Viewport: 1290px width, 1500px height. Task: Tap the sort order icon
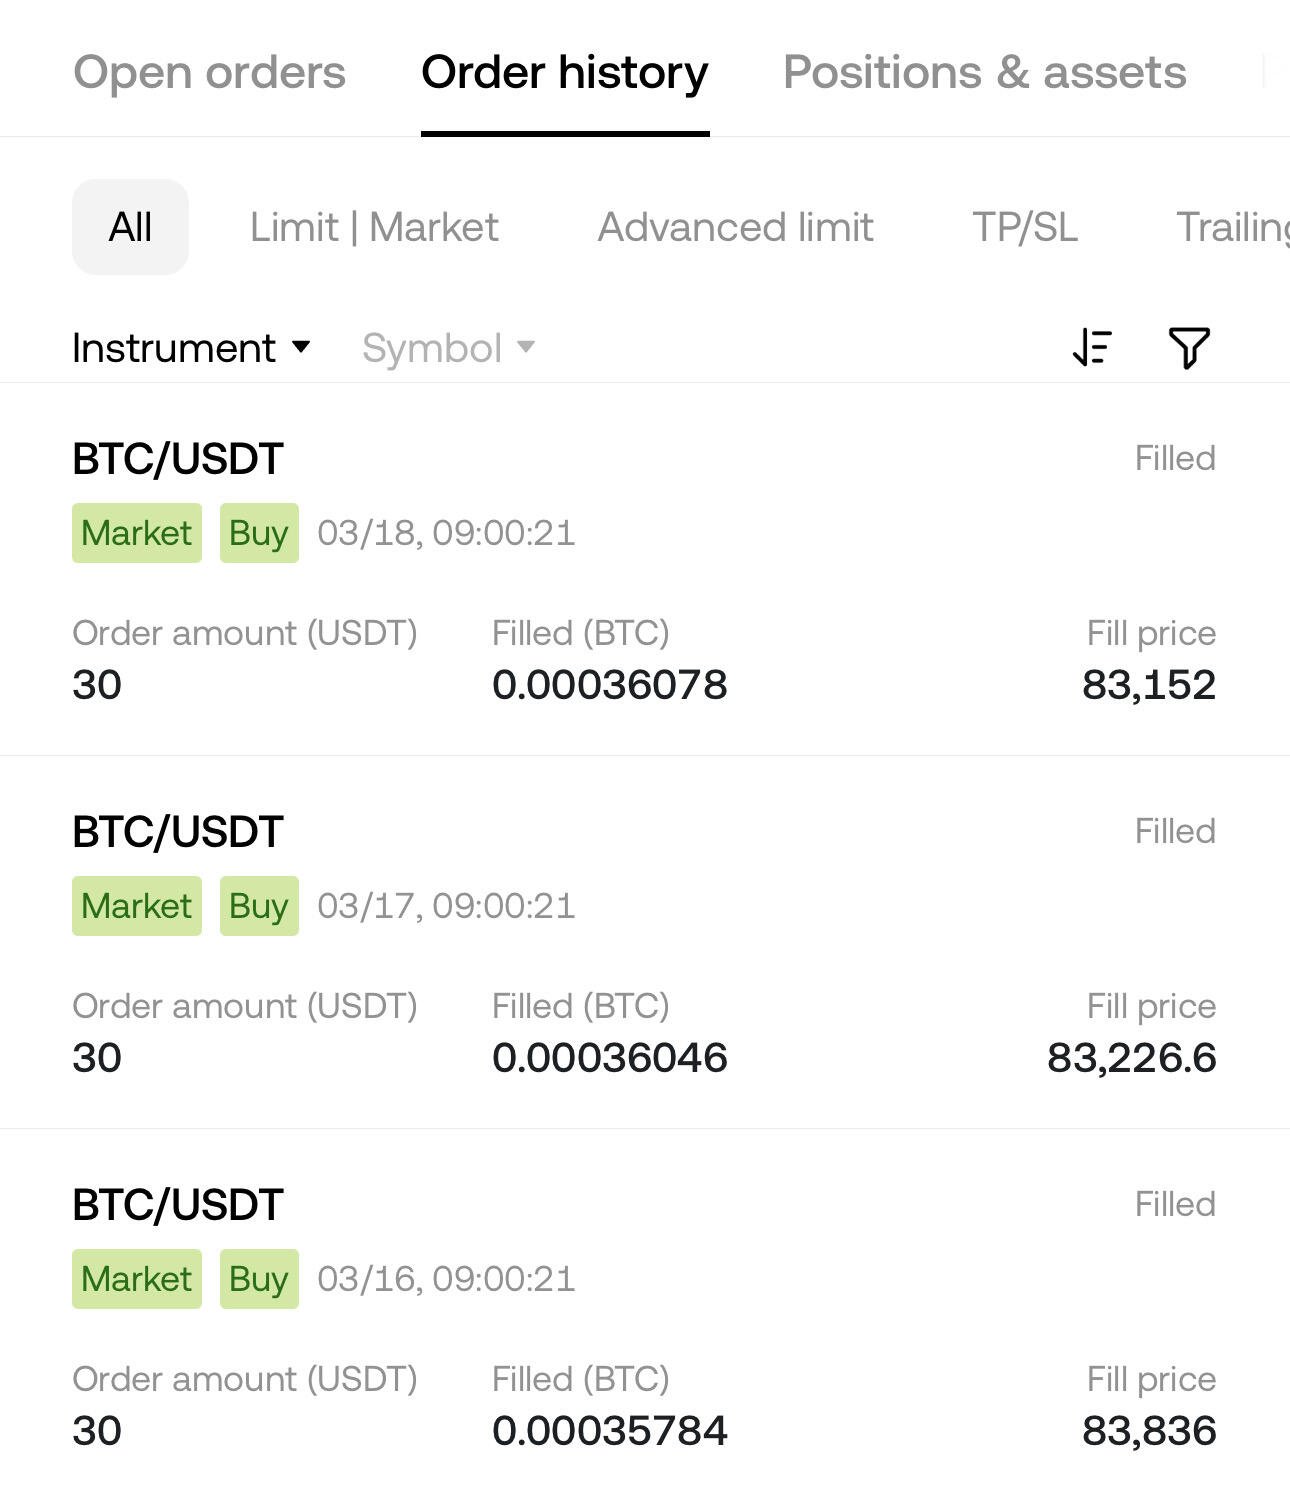tap(1092, 348)
